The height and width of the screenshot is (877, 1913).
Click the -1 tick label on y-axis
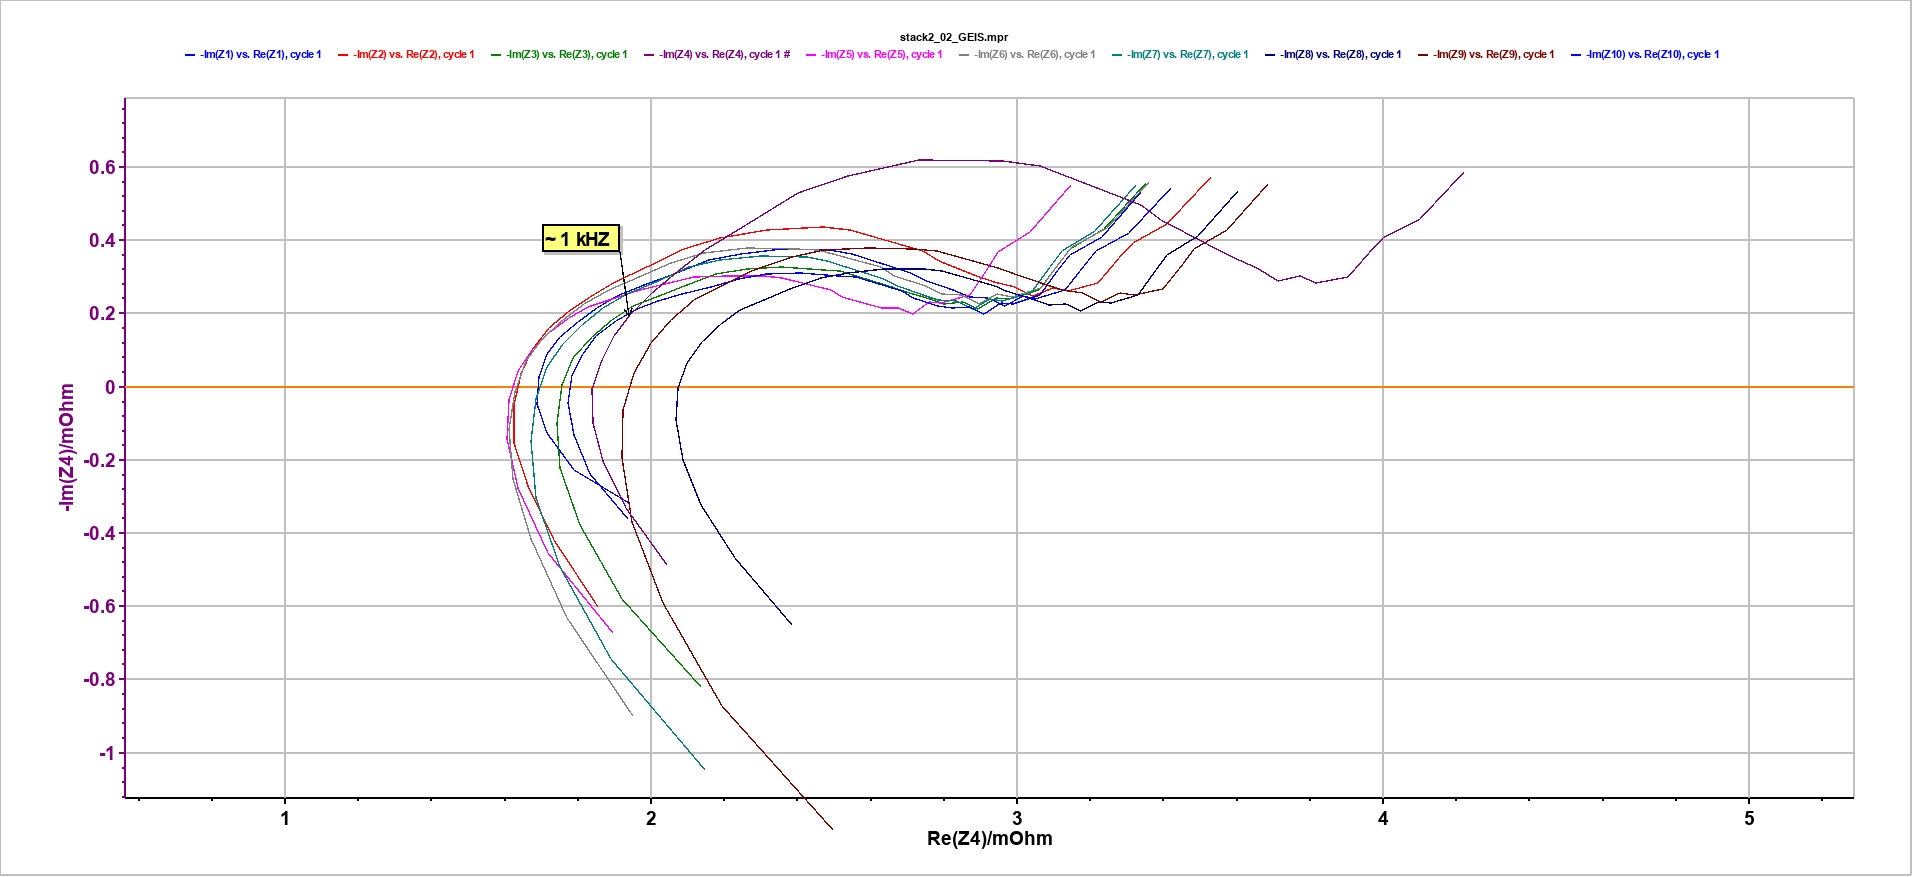106,754
